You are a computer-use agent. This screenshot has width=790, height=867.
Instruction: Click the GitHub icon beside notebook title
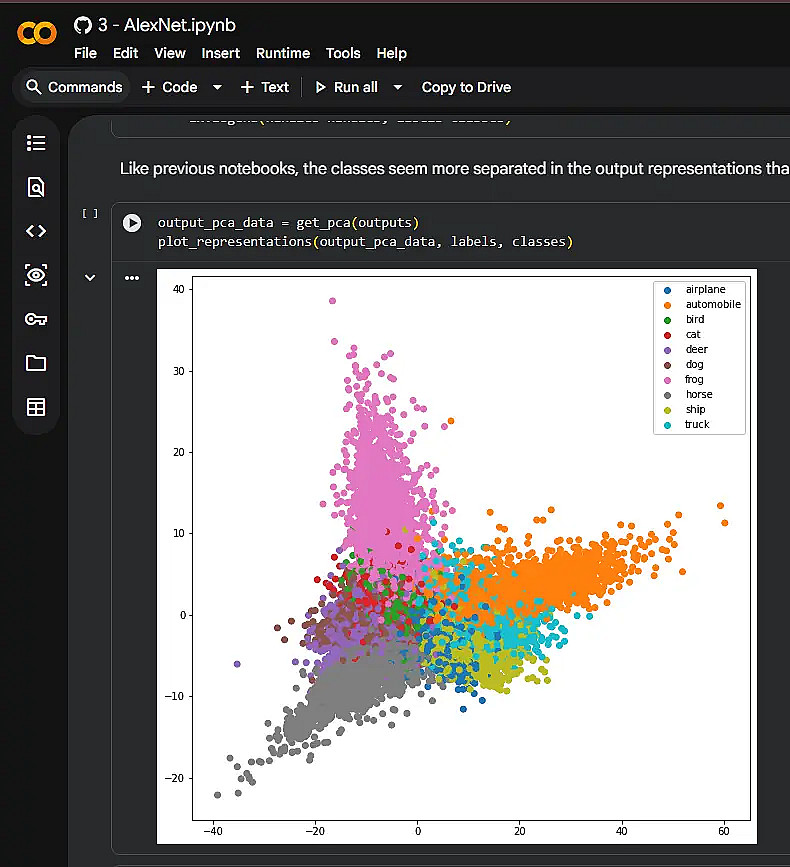[x=83, y=25]
